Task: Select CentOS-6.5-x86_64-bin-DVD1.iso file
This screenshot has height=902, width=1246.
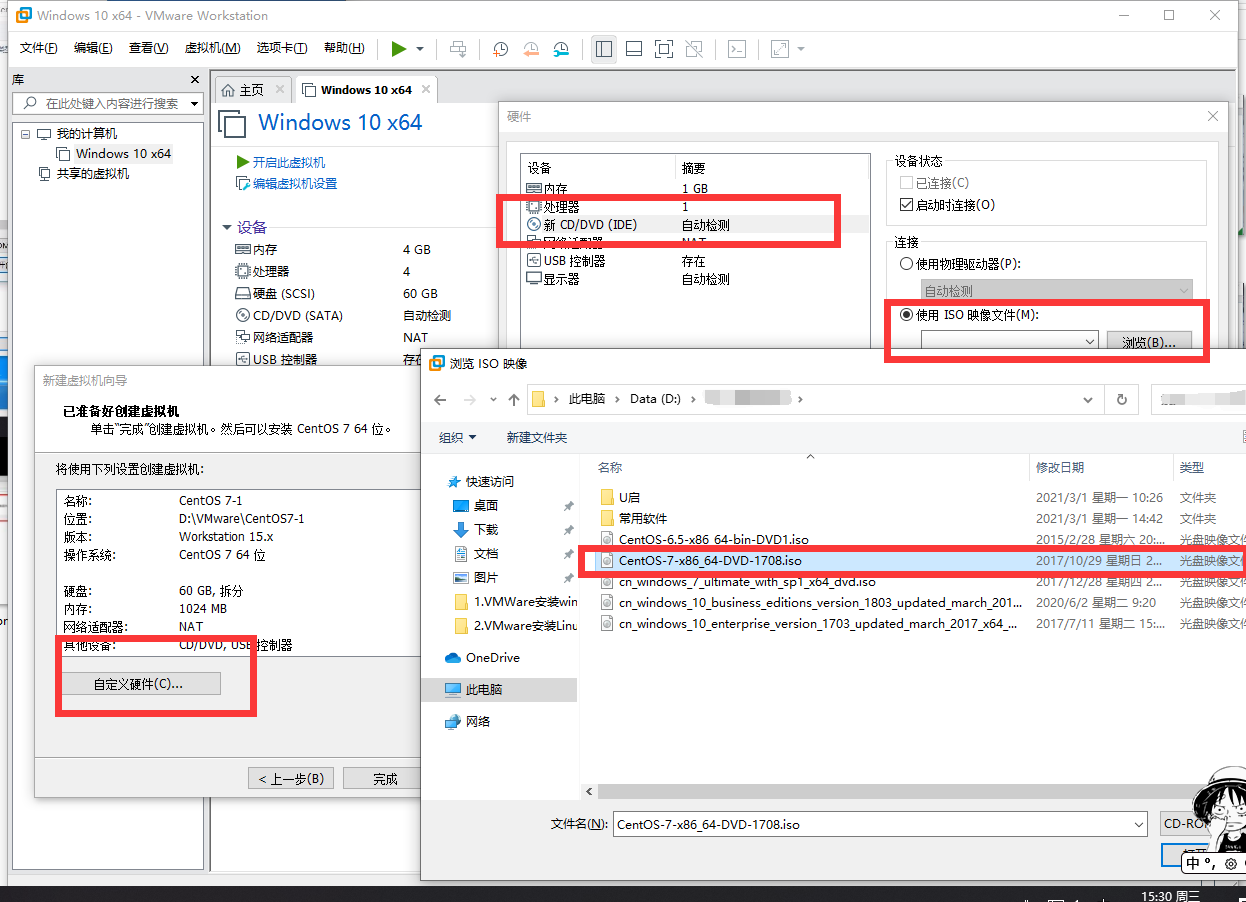Action: pyautogui.click(x=714, y=539)
